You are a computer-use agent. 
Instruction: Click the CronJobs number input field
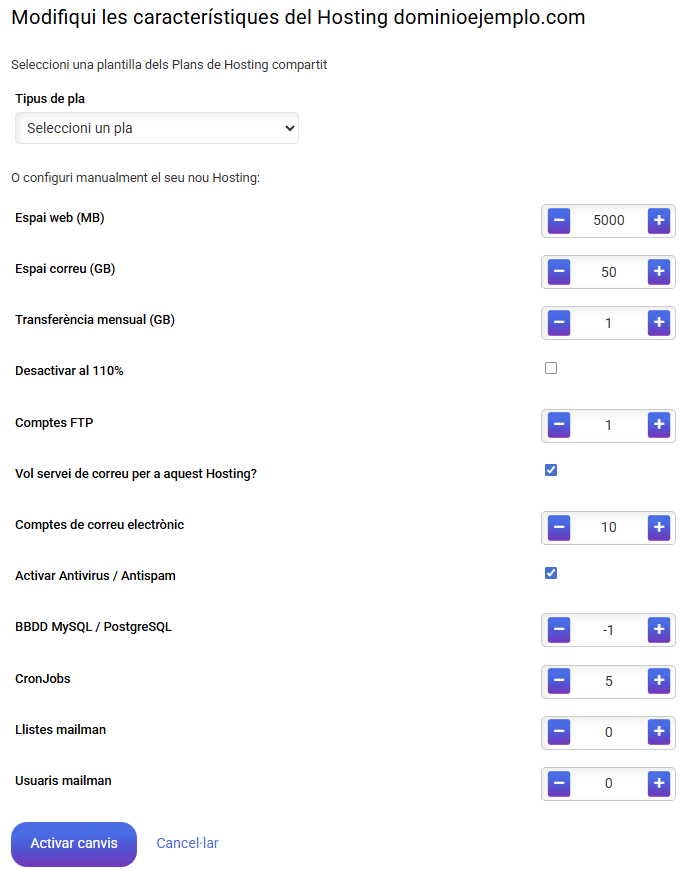608,682
